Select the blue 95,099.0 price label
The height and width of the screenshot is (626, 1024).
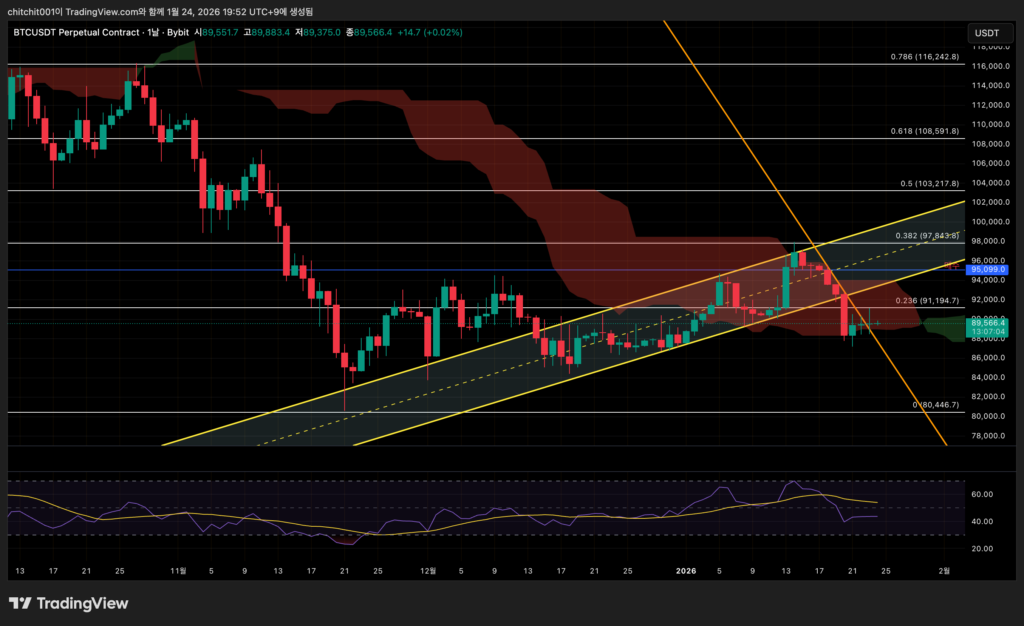(x=988, y=270)
